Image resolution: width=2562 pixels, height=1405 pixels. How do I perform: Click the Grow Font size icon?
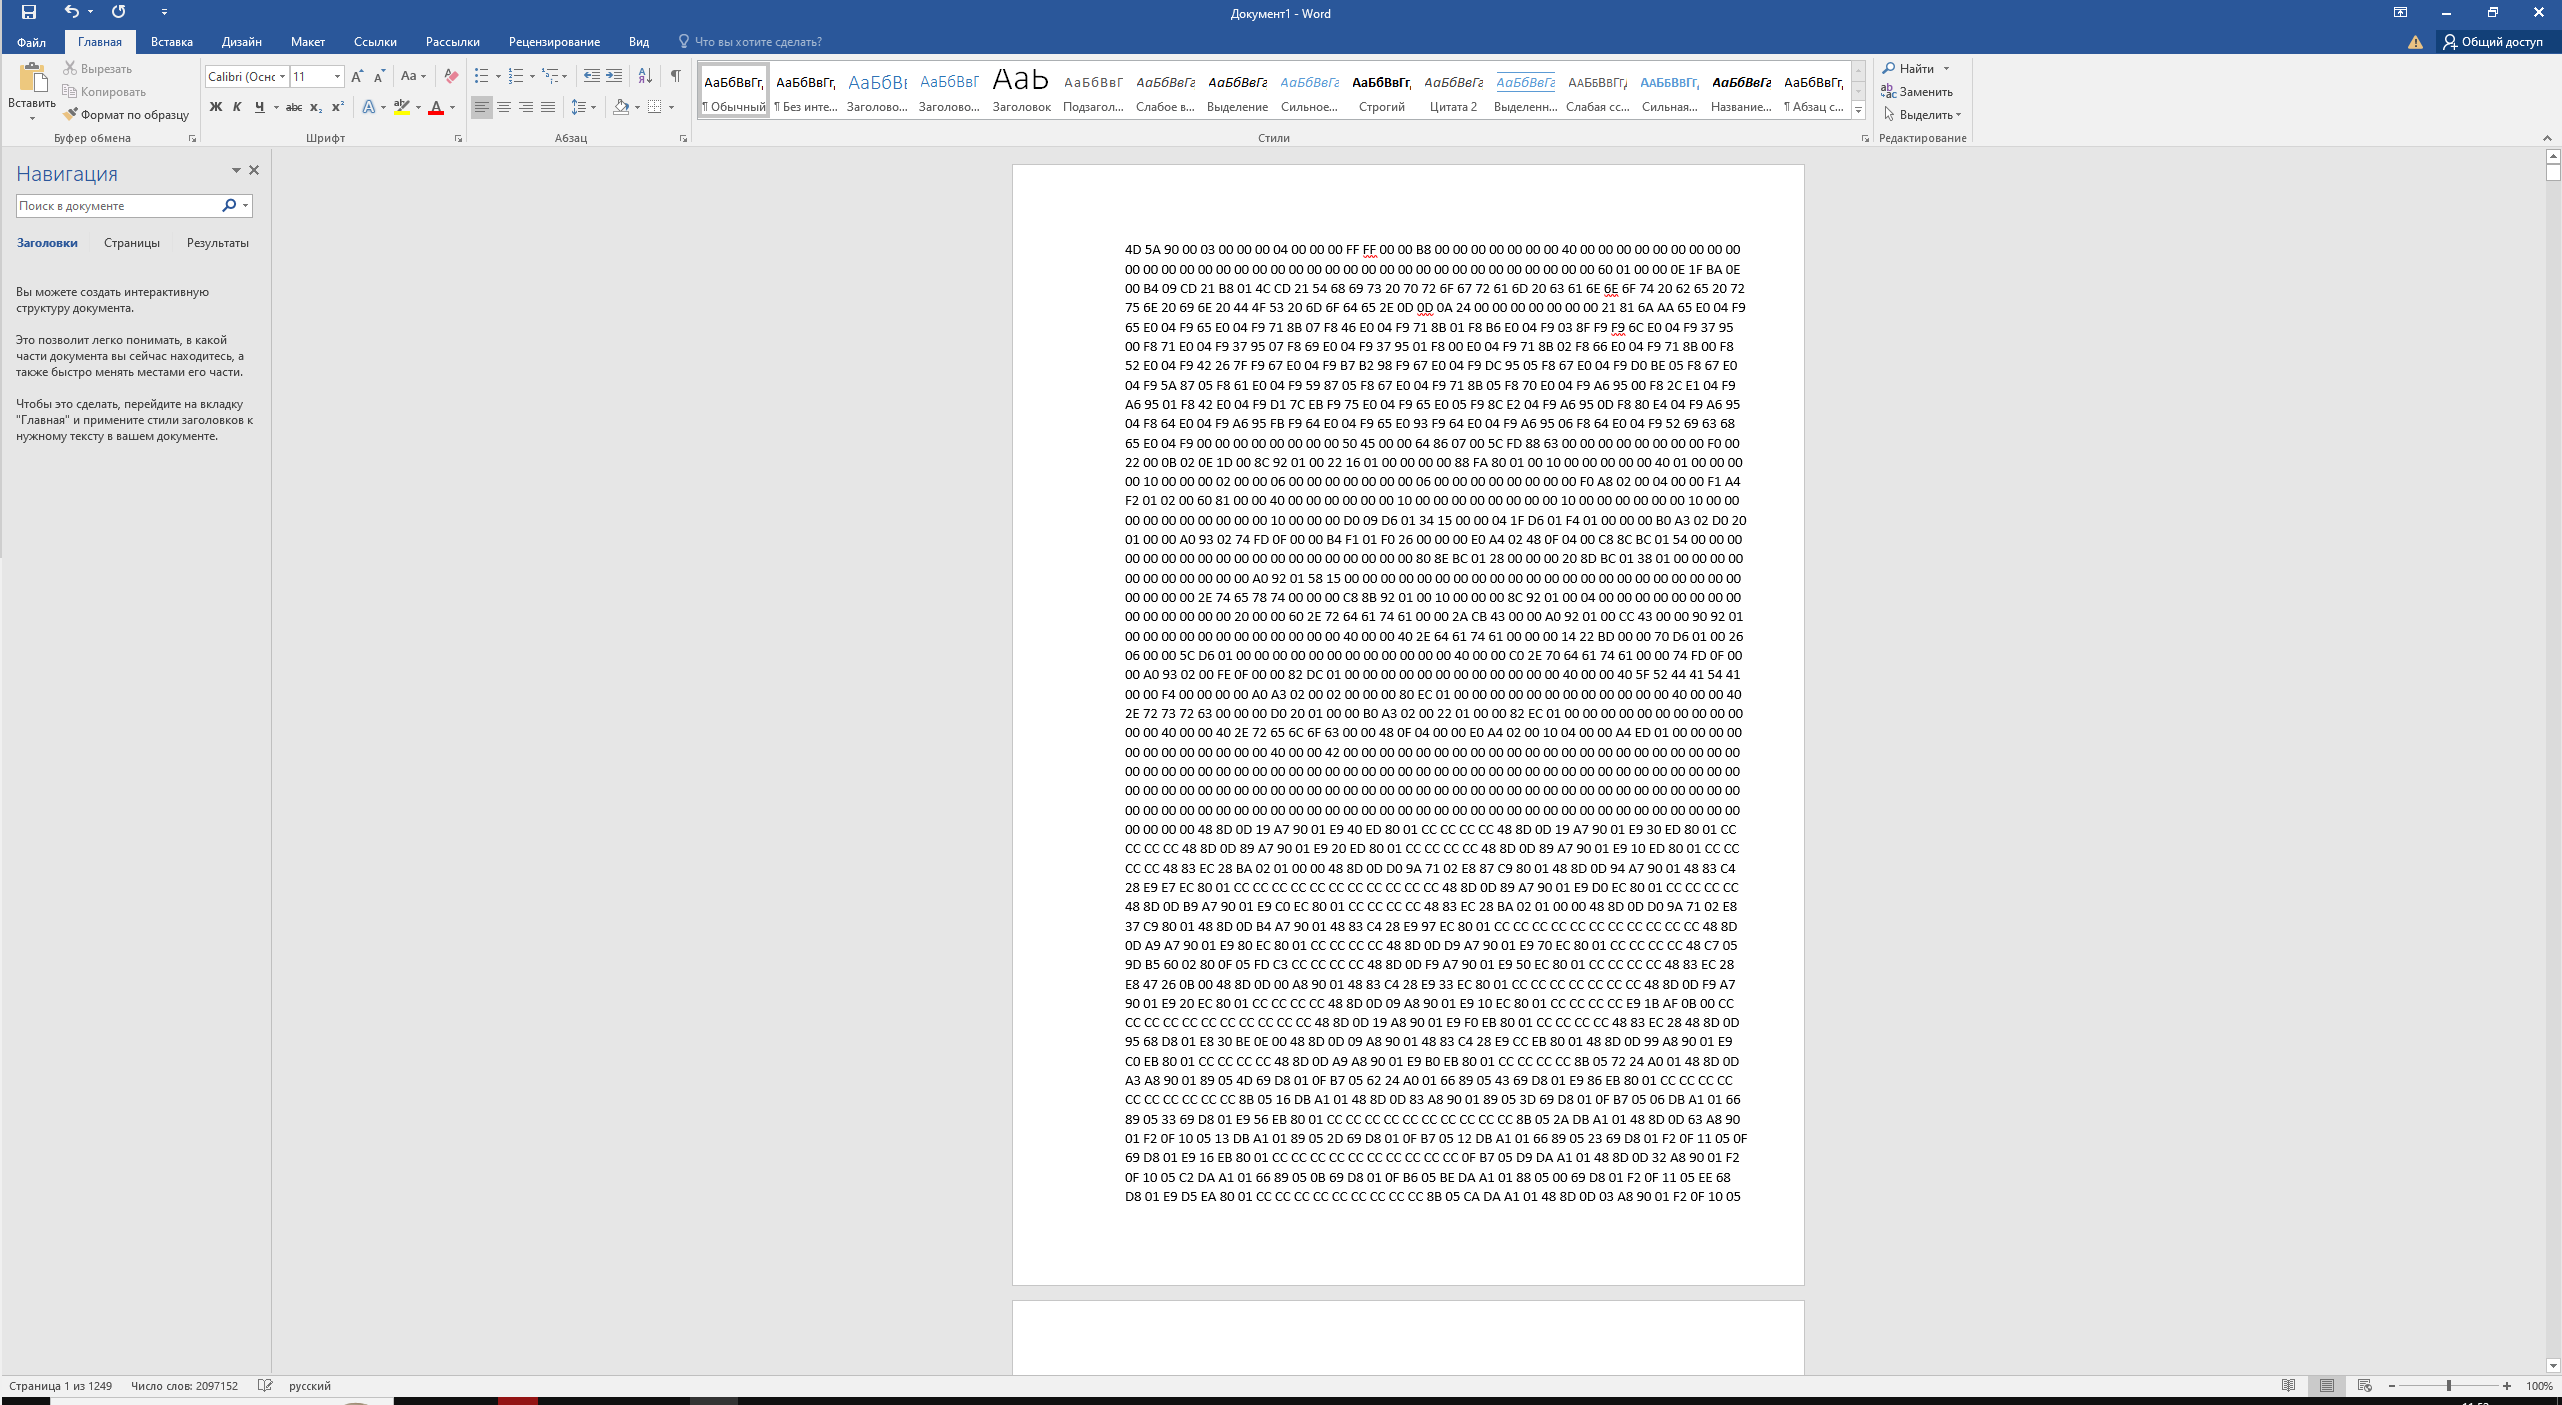click(x=357, y=76)
